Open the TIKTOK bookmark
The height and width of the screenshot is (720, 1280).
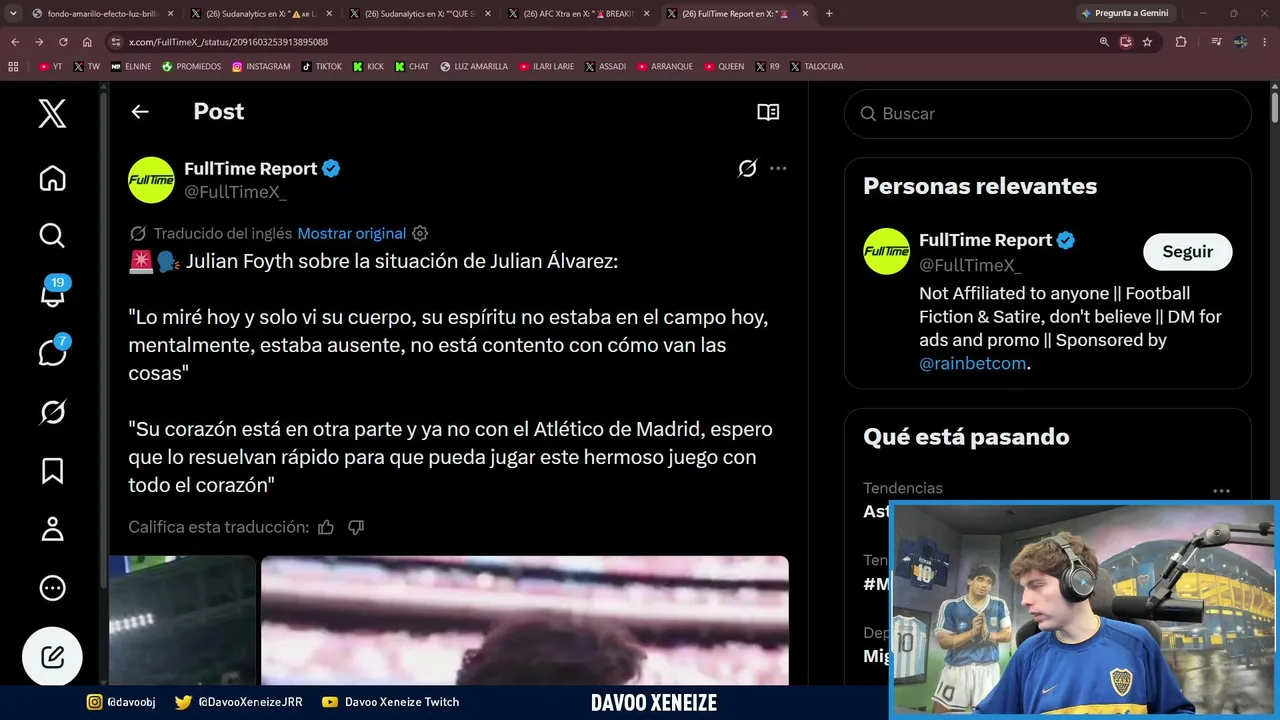tap(321, 67)
